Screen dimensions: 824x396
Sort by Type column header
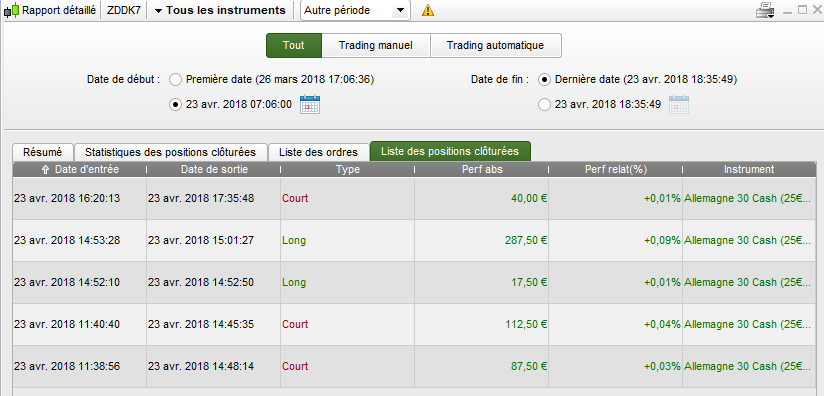(347, 169)
